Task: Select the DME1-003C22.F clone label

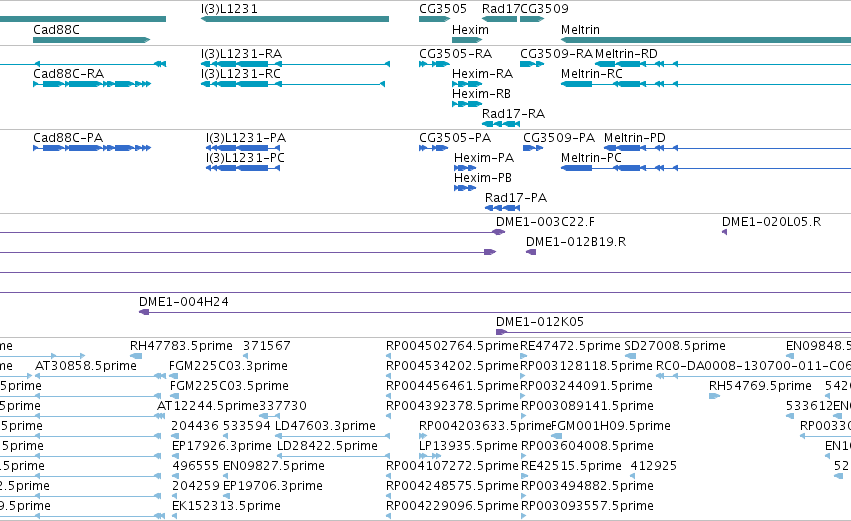Action: (545, 222)
